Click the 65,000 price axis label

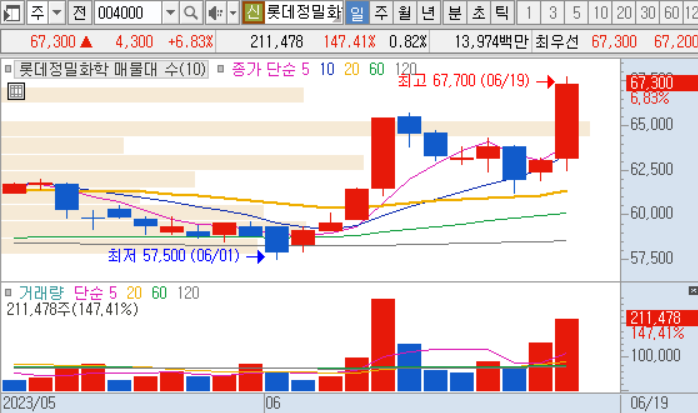pos(651,124)
